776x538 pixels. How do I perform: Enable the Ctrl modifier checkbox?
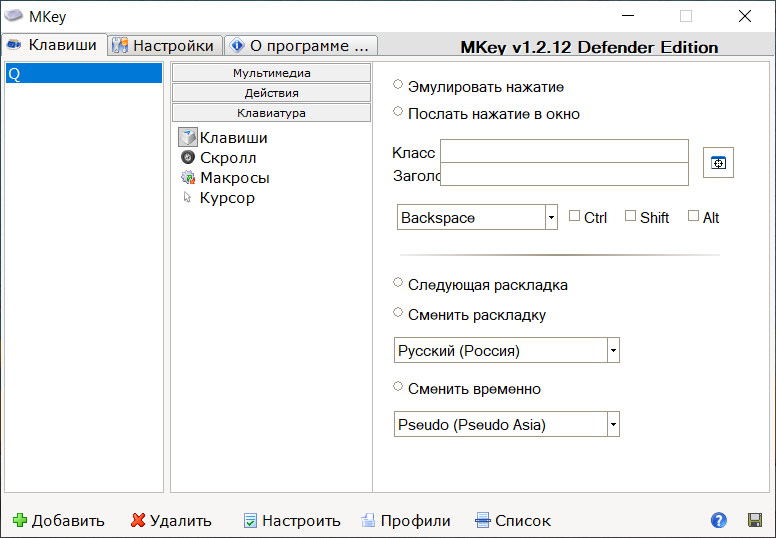coord(574,216)
